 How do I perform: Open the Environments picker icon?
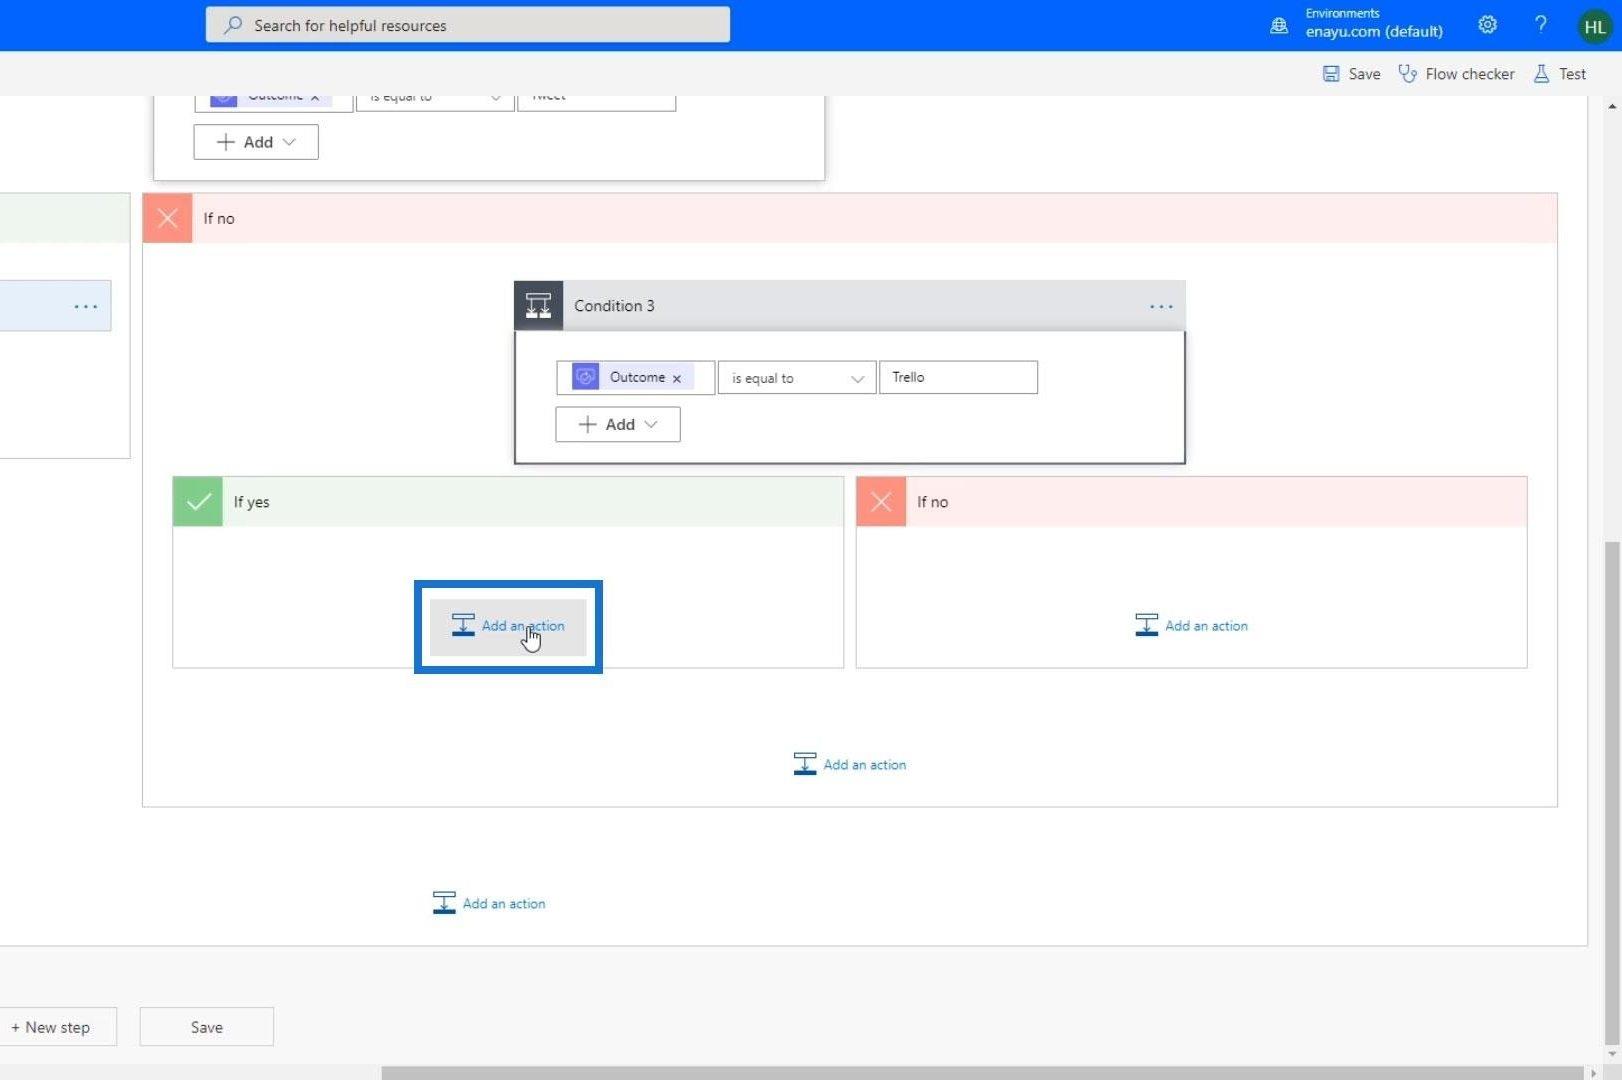coord(1279,25)
